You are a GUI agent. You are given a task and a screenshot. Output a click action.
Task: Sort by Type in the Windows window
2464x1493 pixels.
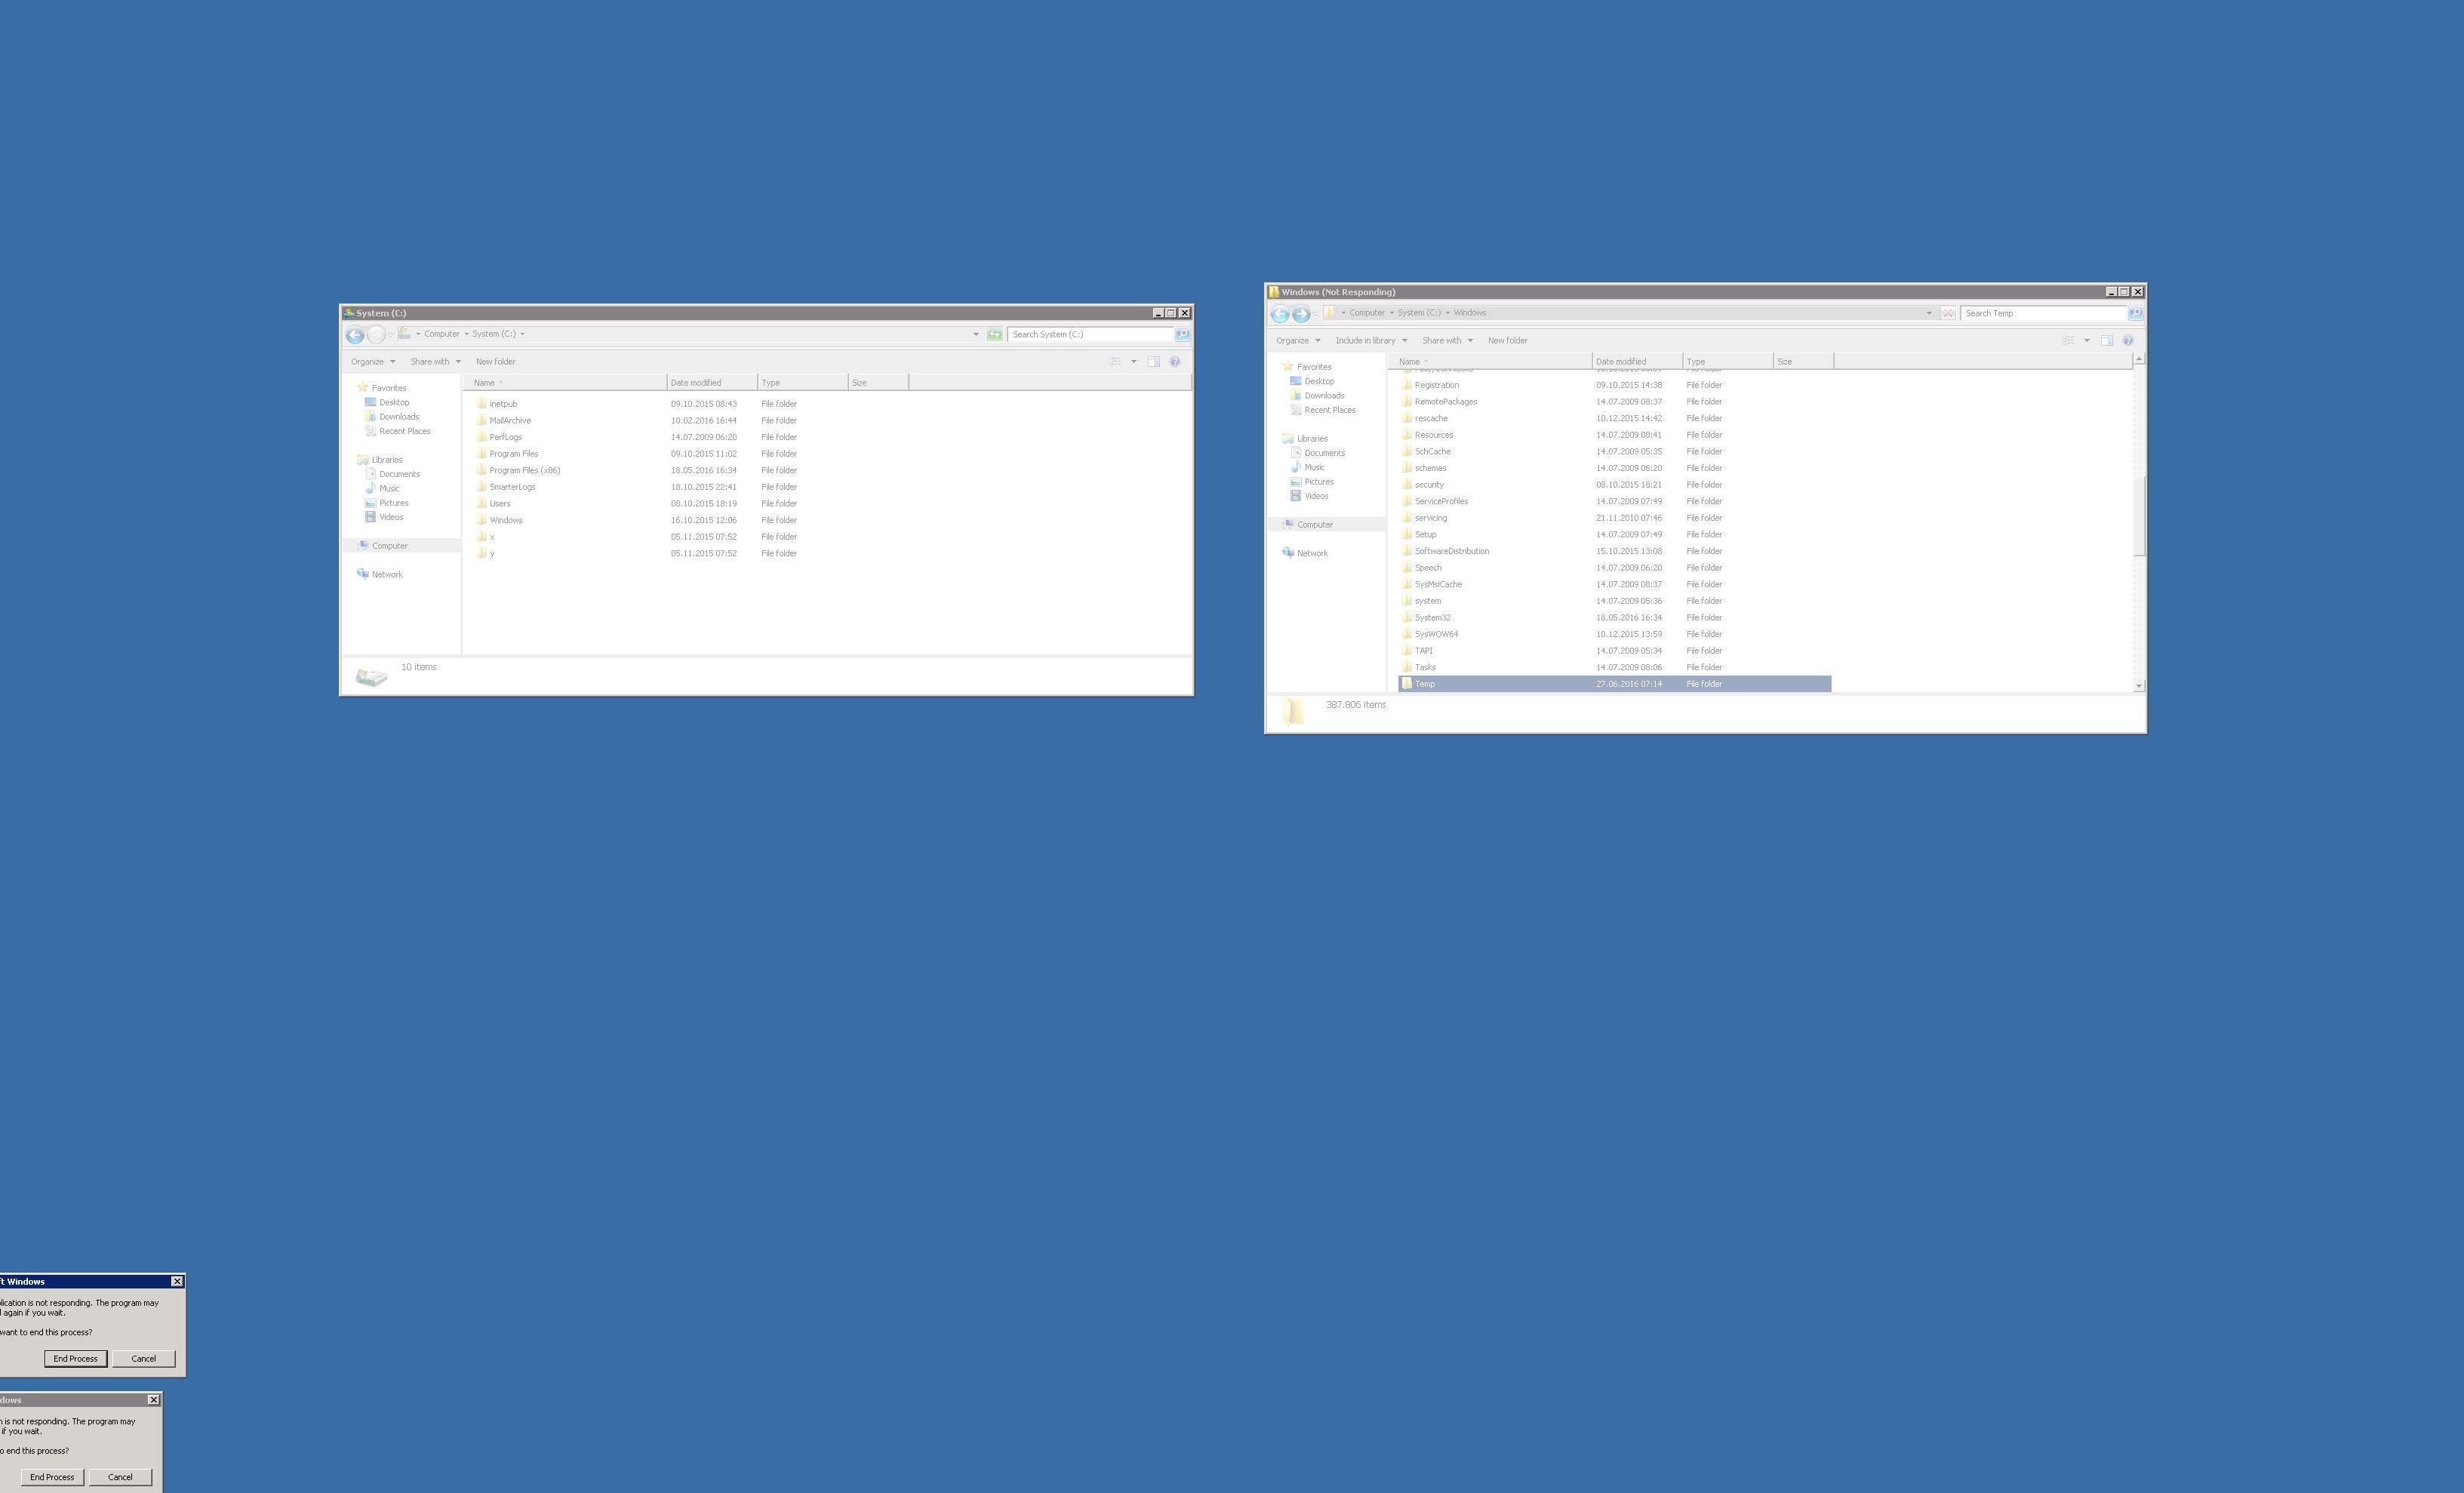pos(1727,362)
